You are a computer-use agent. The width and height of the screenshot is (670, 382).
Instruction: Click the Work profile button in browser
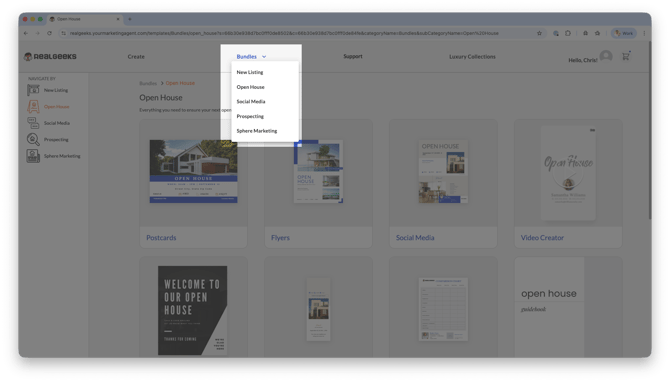[x=624, y=33]
